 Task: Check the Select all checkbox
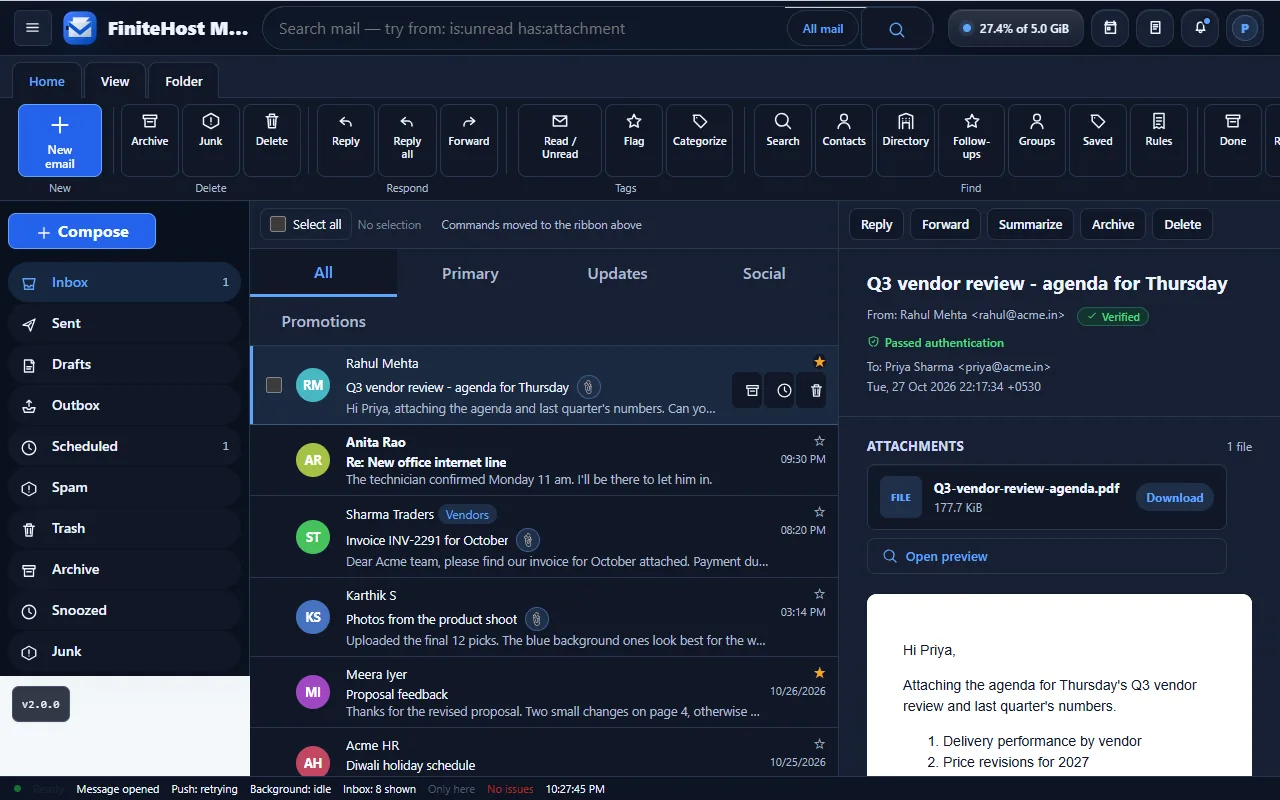278,224
